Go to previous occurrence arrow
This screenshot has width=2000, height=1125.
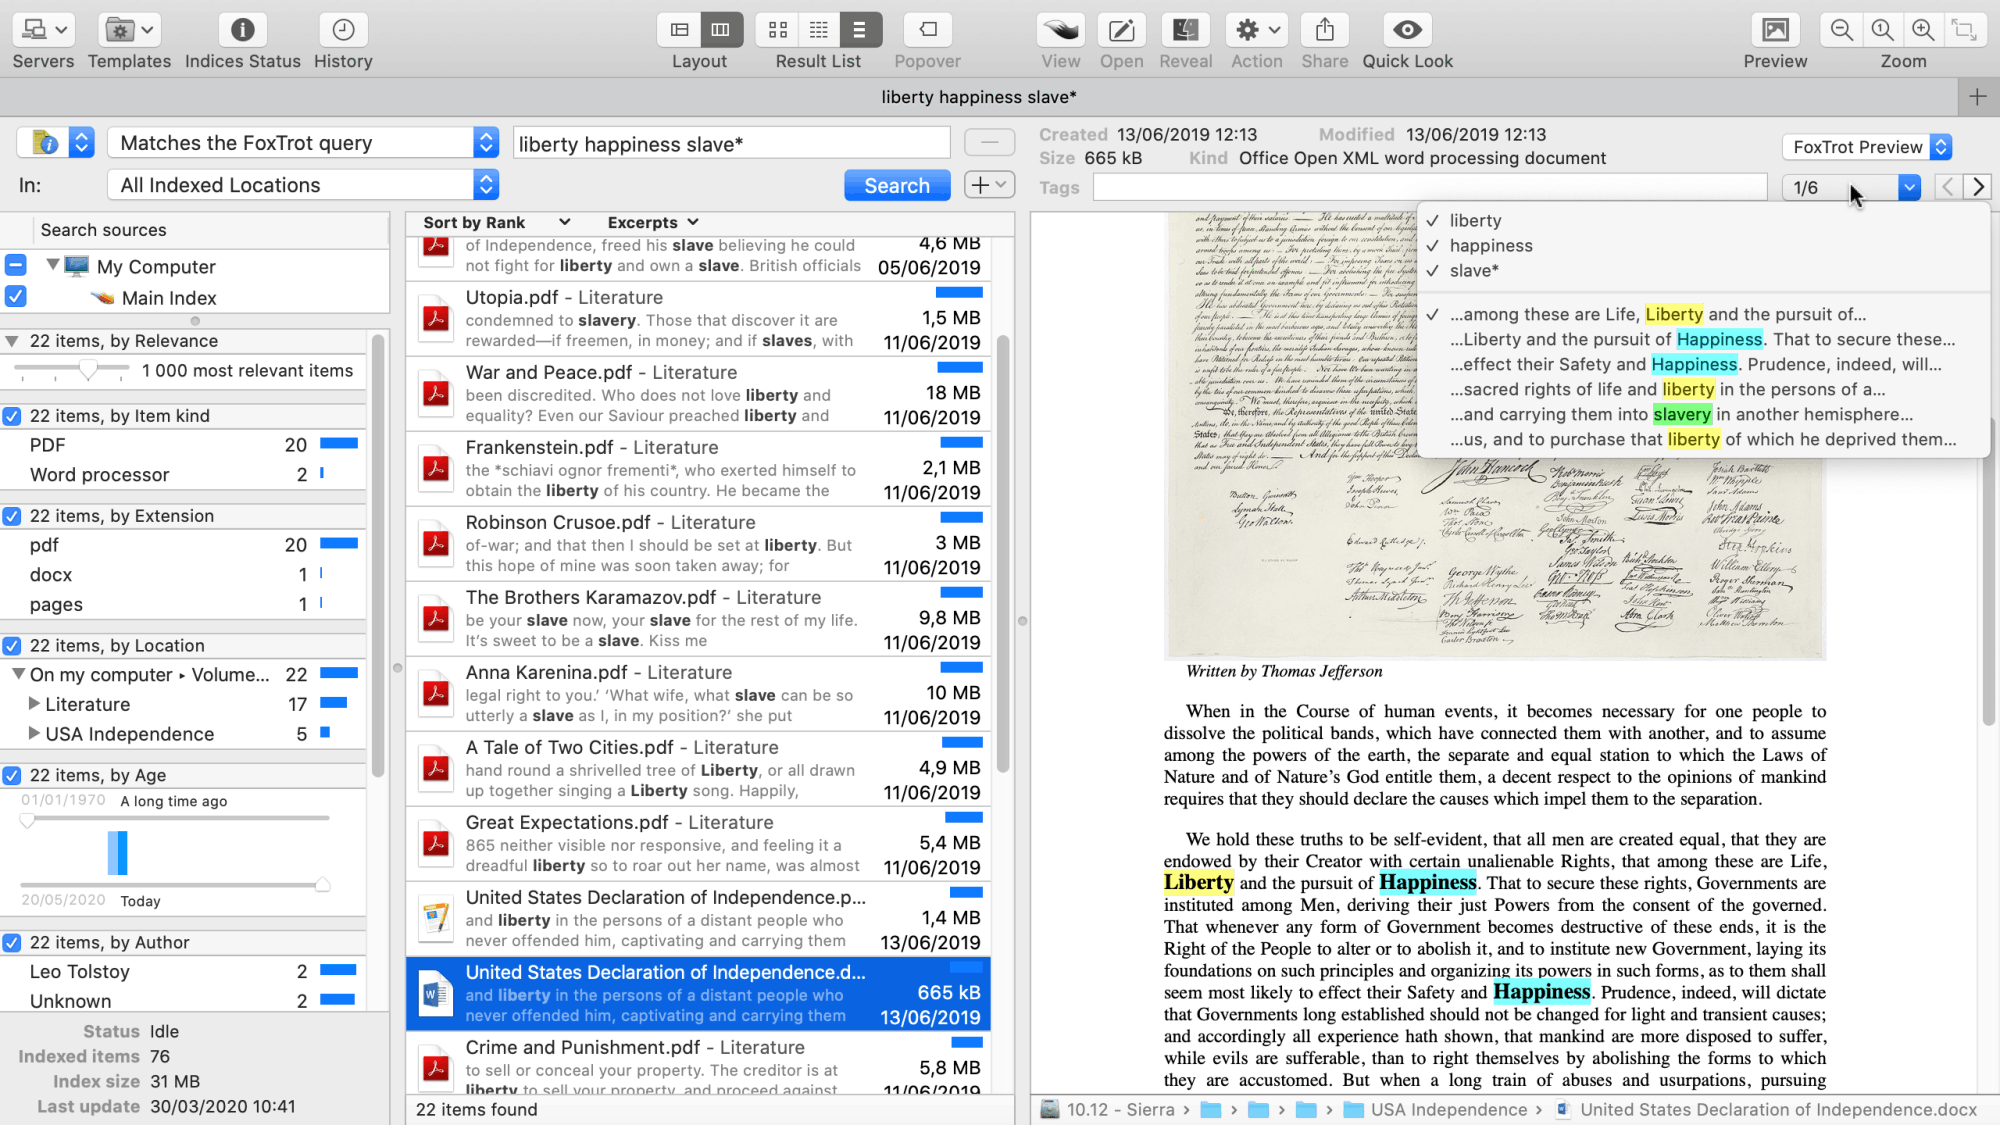(x=1947, y=187)
